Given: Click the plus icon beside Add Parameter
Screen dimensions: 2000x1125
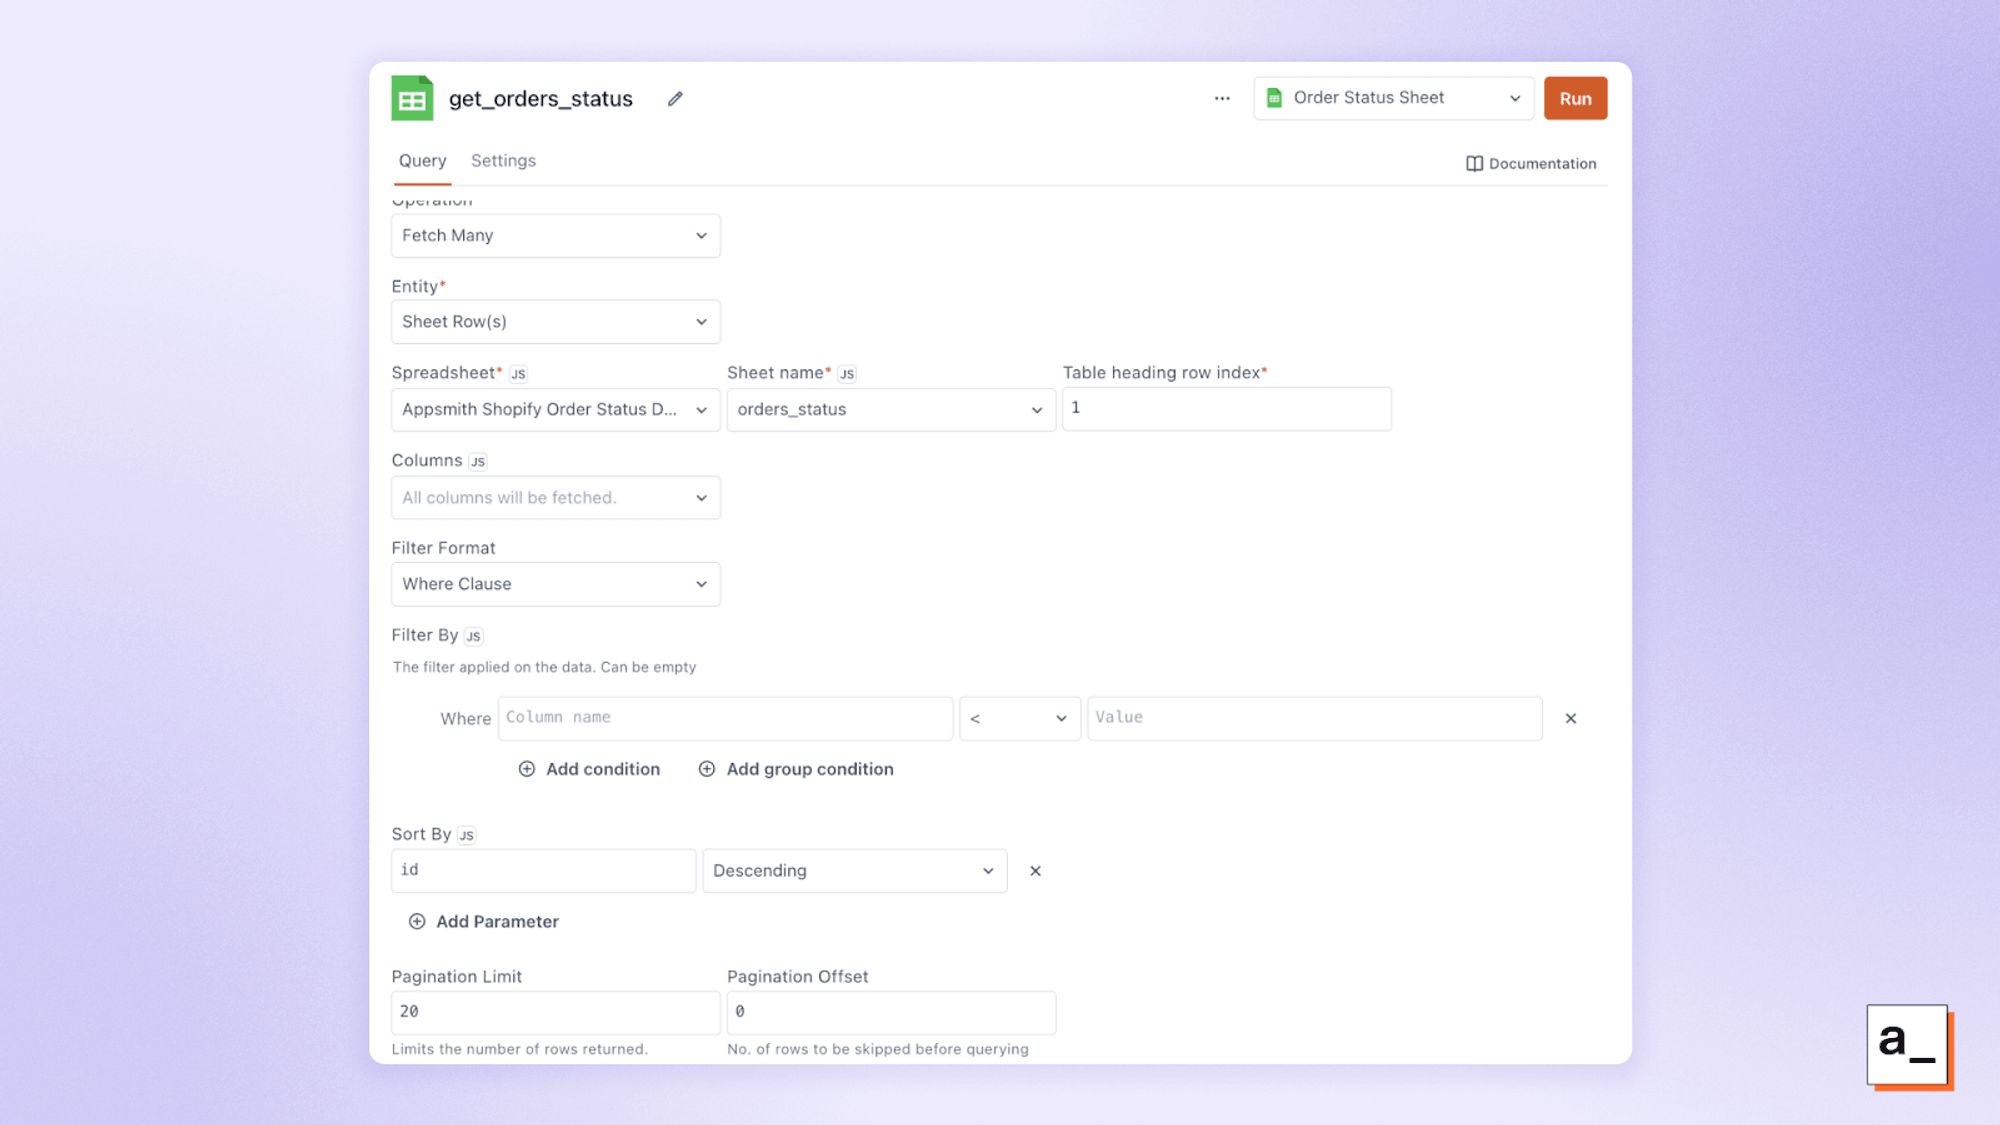Looking at the screenshot, I should [416, 921].
